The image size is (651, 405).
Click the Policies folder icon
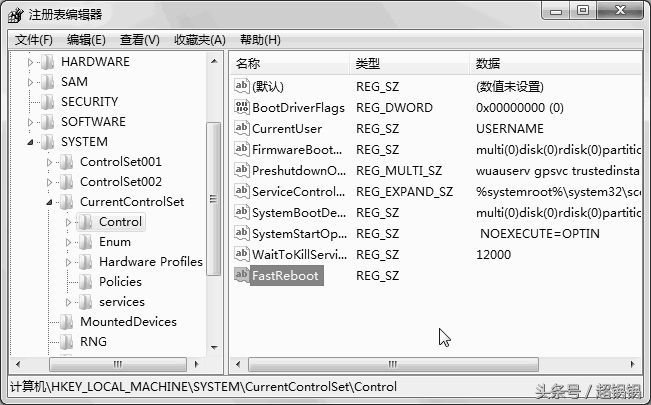click(86, 282)
